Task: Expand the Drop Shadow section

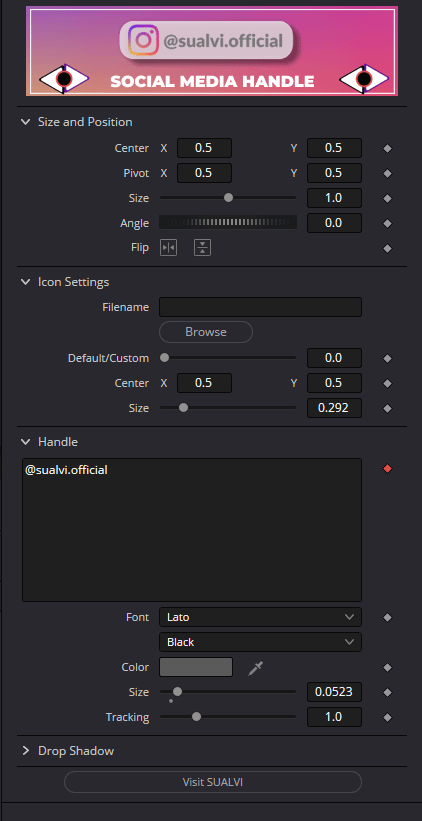Action: pyautogui.click(x=25, y=751)
